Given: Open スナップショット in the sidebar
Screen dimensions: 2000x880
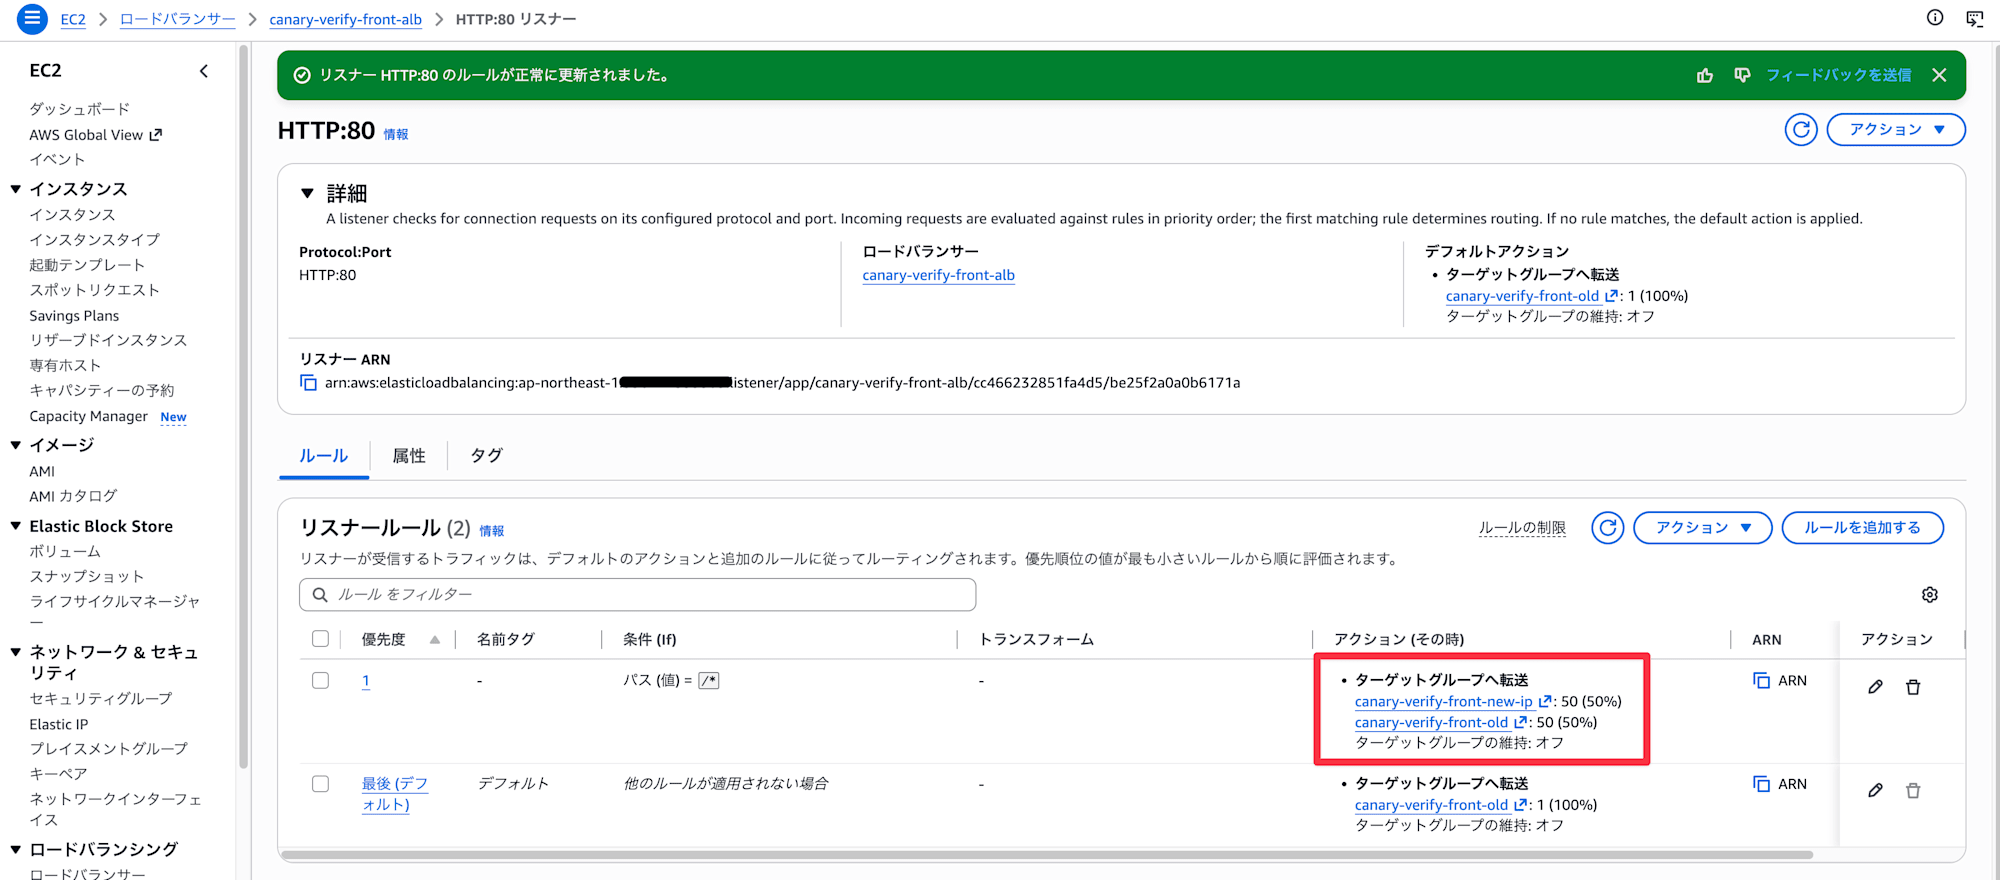Looking at the screenshot, I should 86,576.
